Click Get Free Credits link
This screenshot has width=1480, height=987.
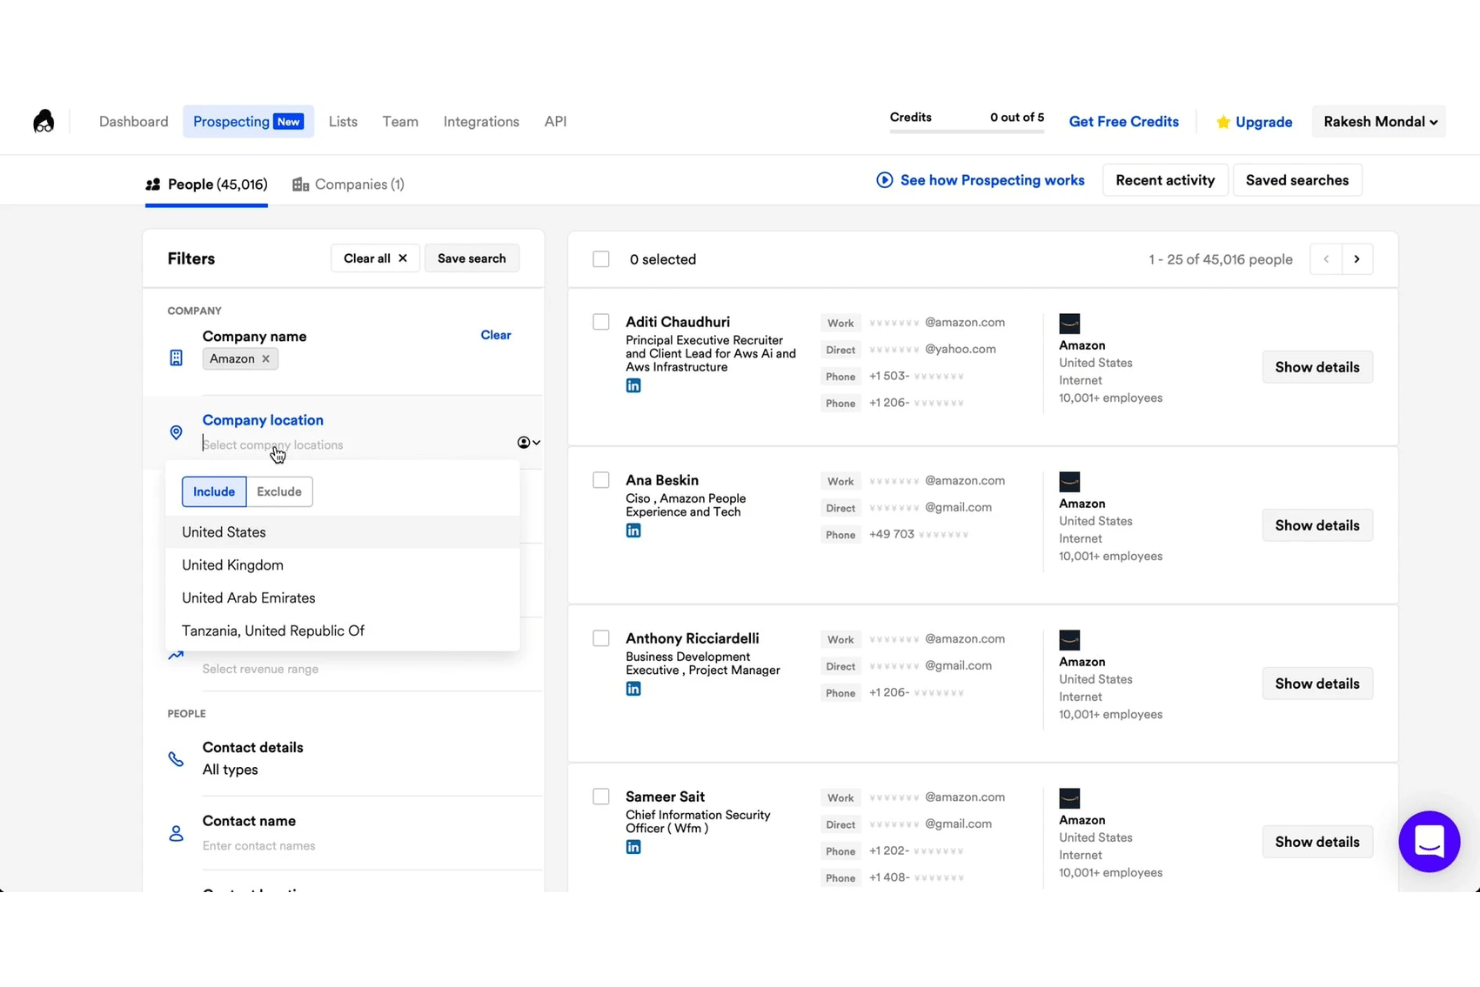click(x=1123, y=121)
